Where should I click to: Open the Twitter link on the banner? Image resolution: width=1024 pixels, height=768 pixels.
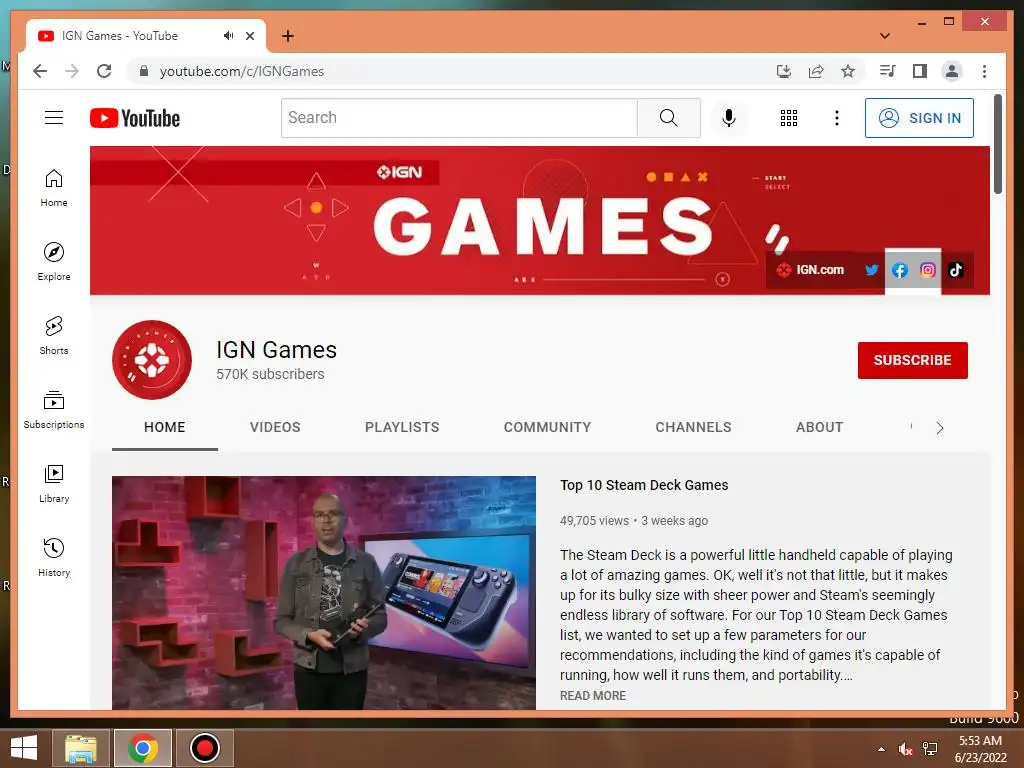pyautogui.click(x=871, y=270)
